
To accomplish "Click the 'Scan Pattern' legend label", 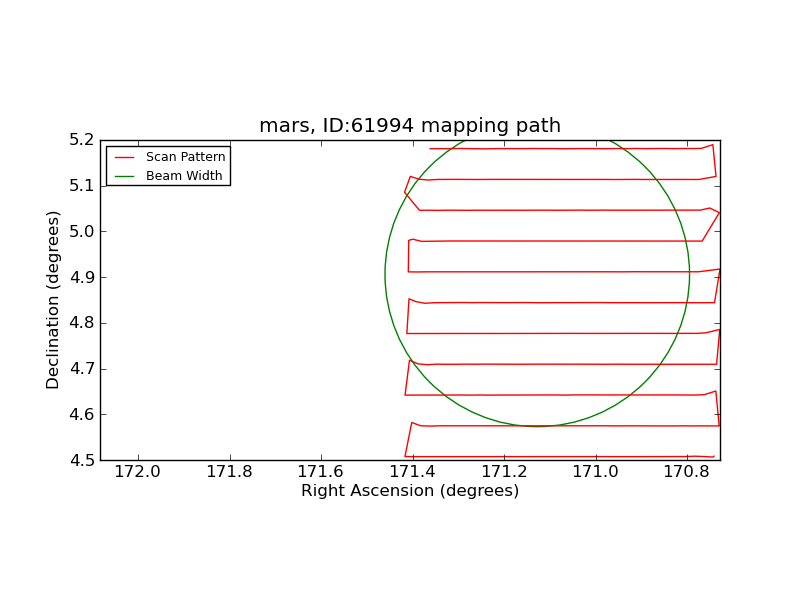I will coord(185,157).
